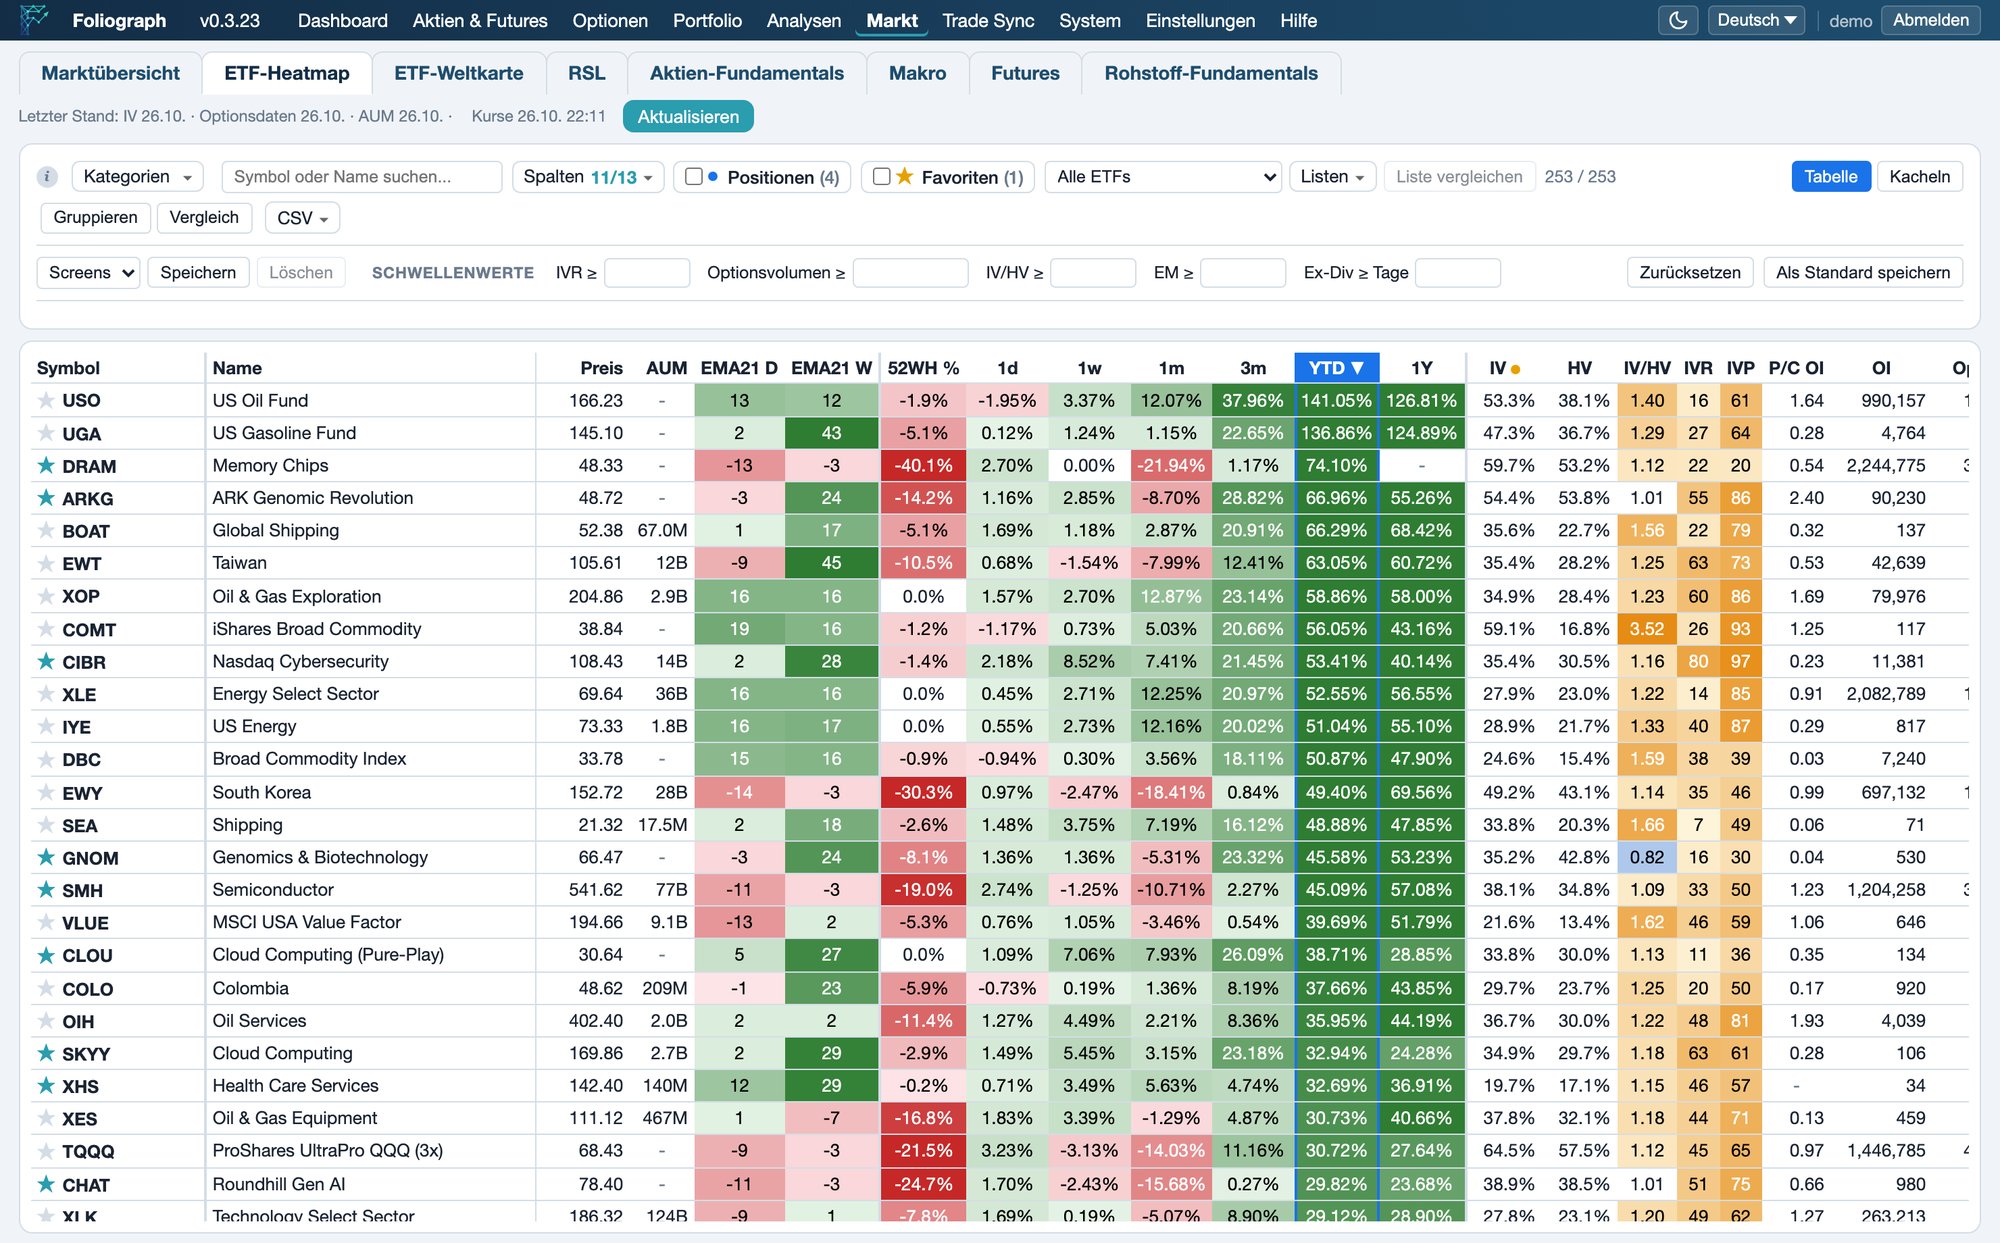
Task: Click the USO YTD cell 141.05%
Action: pyautogui.click(x=1336, y=401)
